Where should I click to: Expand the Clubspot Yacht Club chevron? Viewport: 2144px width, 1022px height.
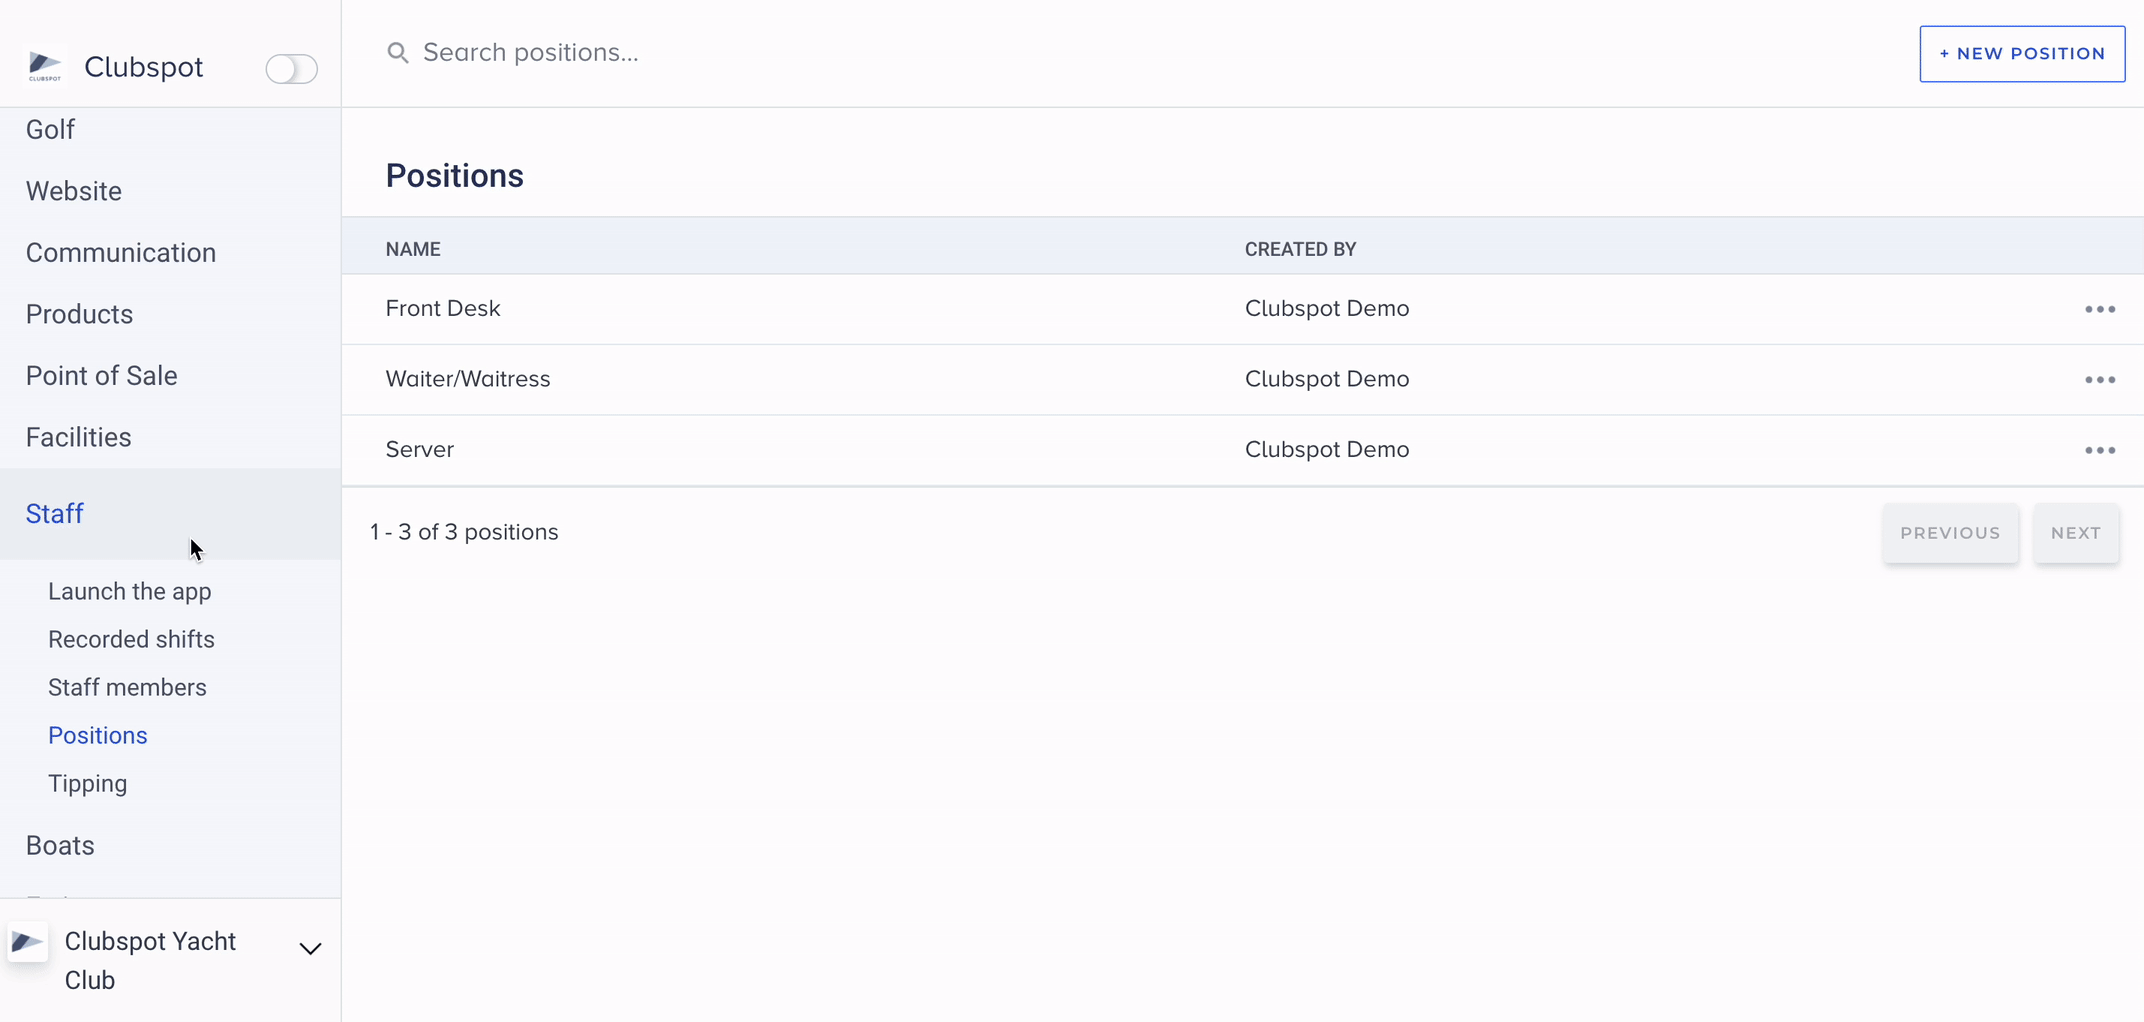point(310,949)
